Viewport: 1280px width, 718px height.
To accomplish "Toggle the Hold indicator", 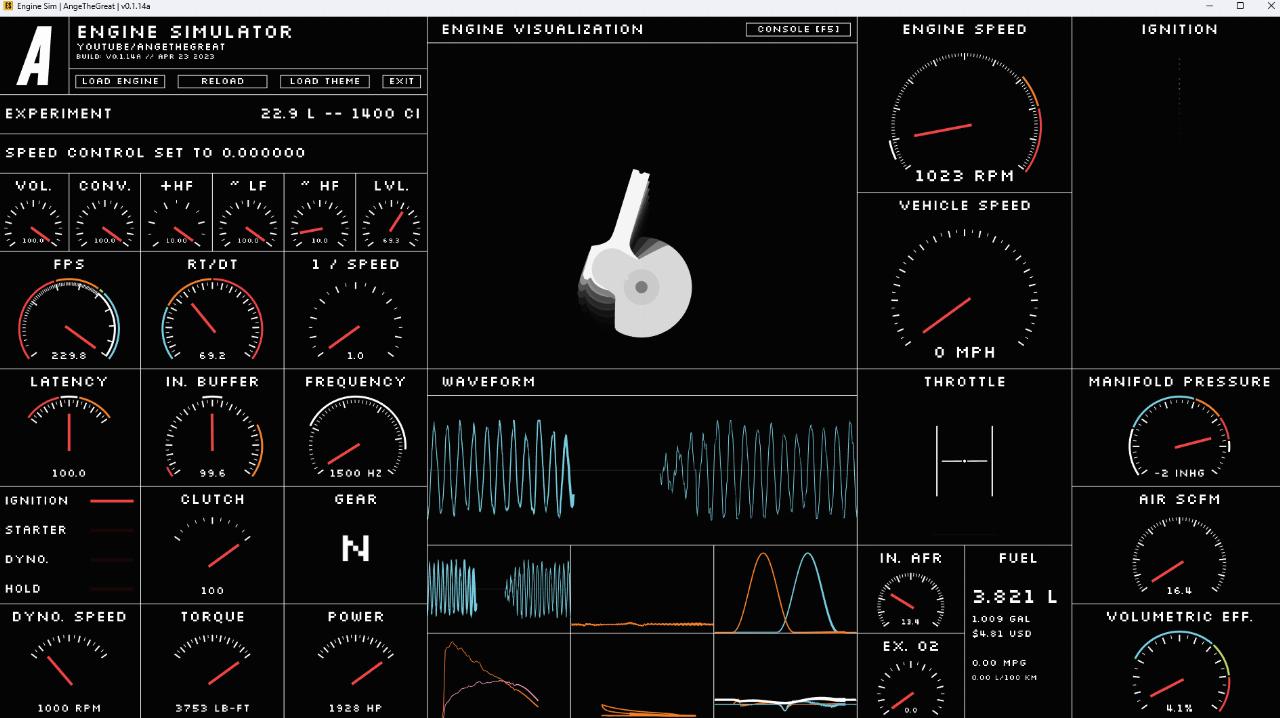I will pyautogui.click(x=69, y=589).
